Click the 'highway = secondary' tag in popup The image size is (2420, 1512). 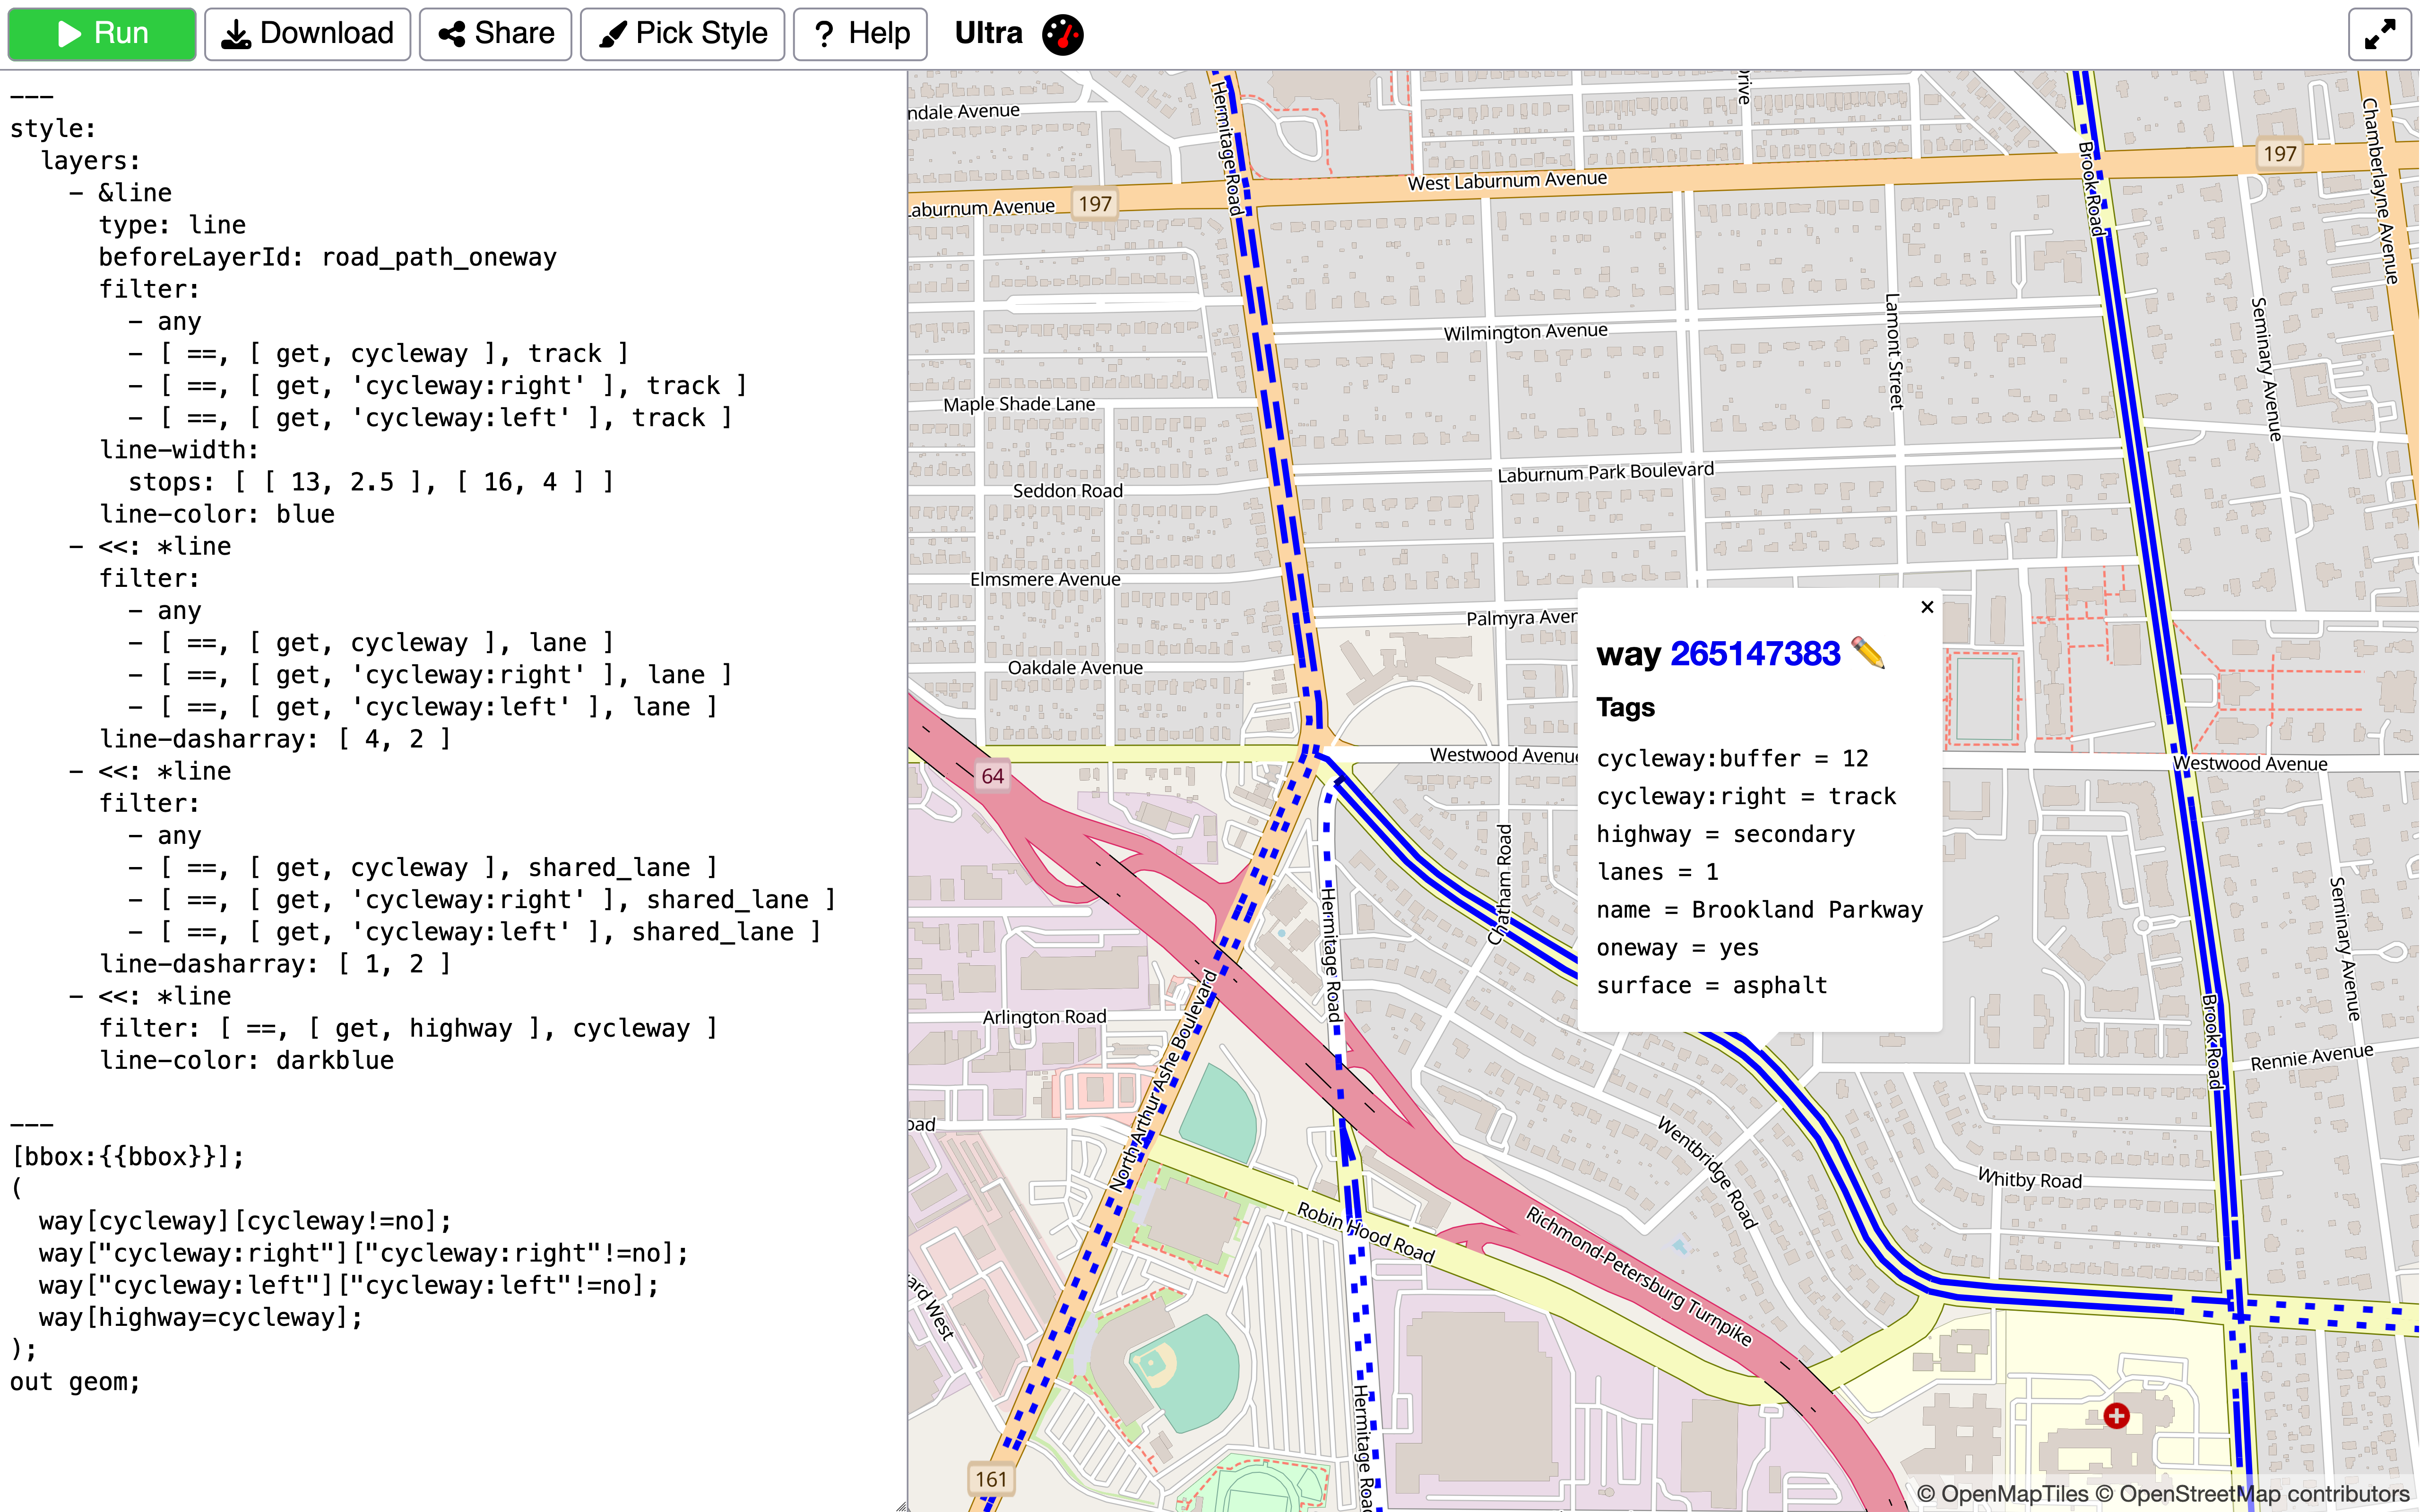[1725, 834]
